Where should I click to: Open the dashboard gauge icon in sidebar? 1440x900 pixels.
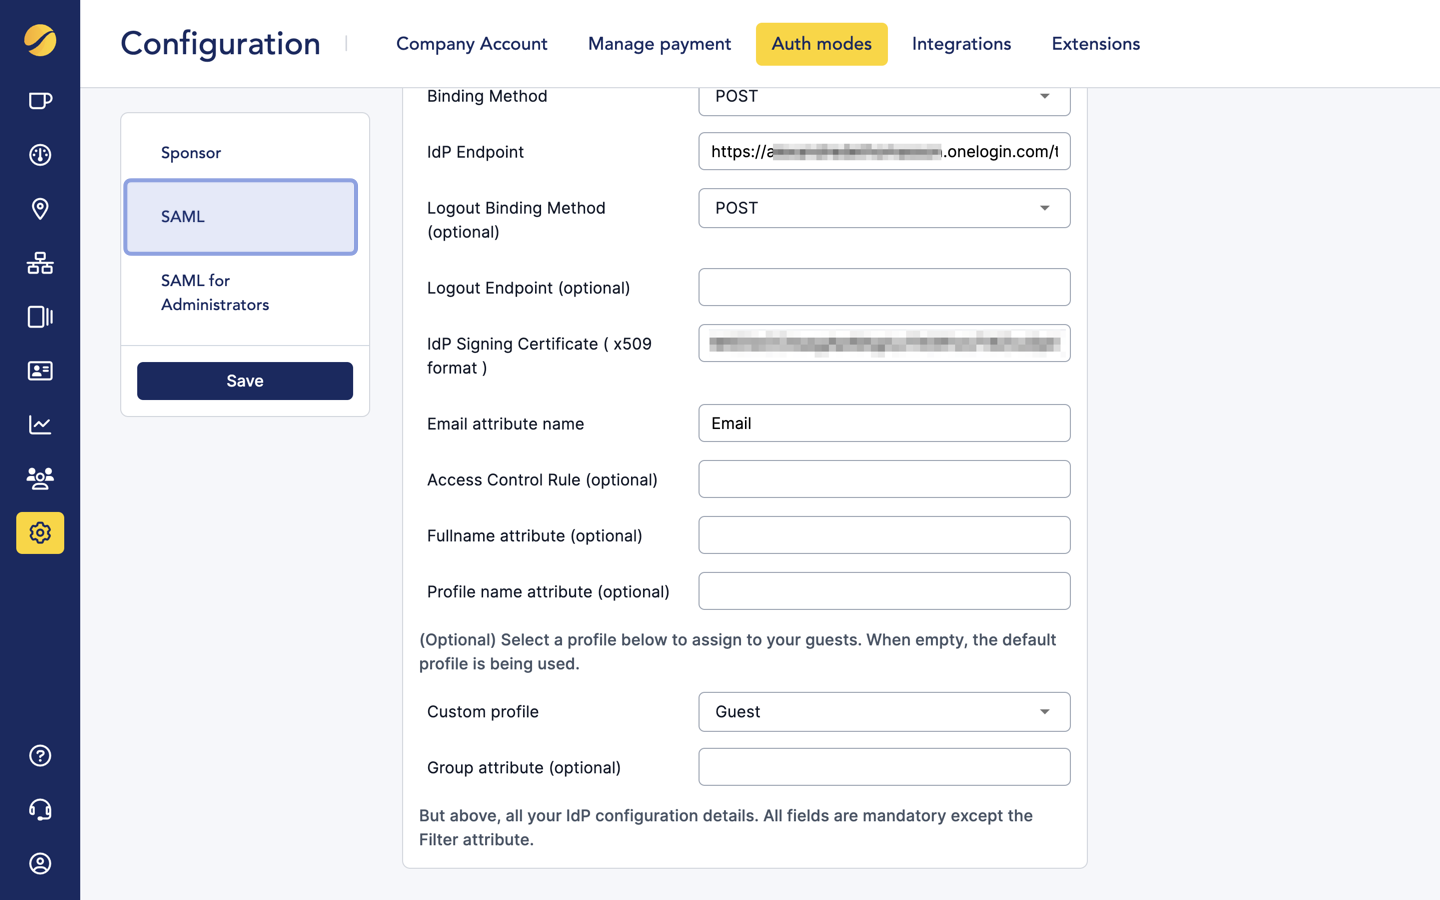pos(39,154)
